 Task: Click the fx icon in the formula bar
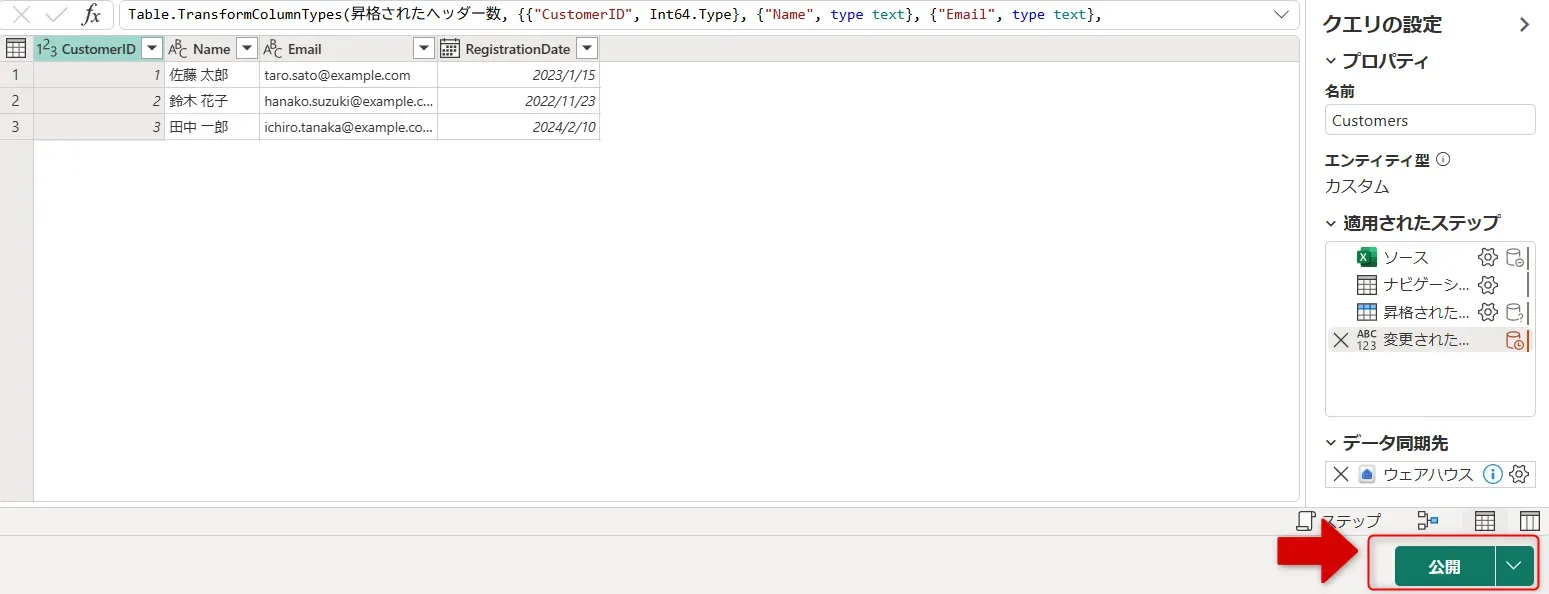(x=93, y=14)
